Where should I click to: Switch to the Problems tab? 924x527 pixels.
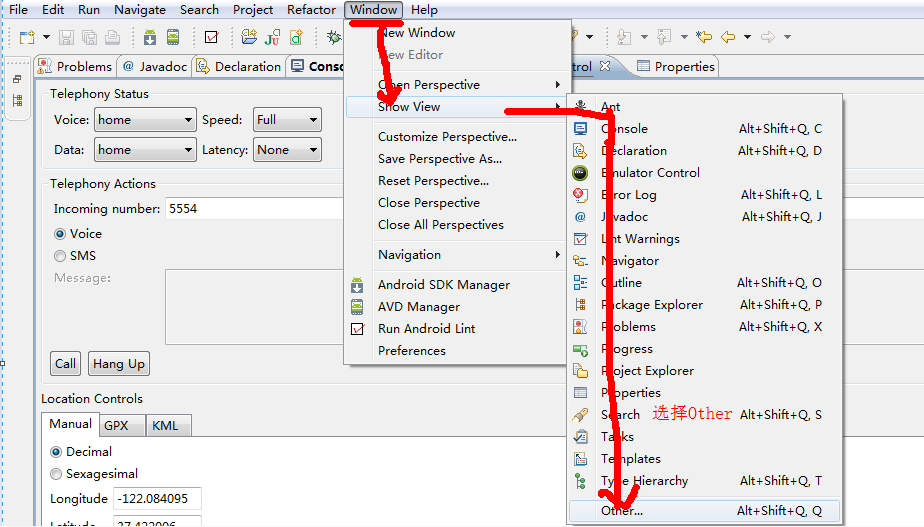[75, 67]
